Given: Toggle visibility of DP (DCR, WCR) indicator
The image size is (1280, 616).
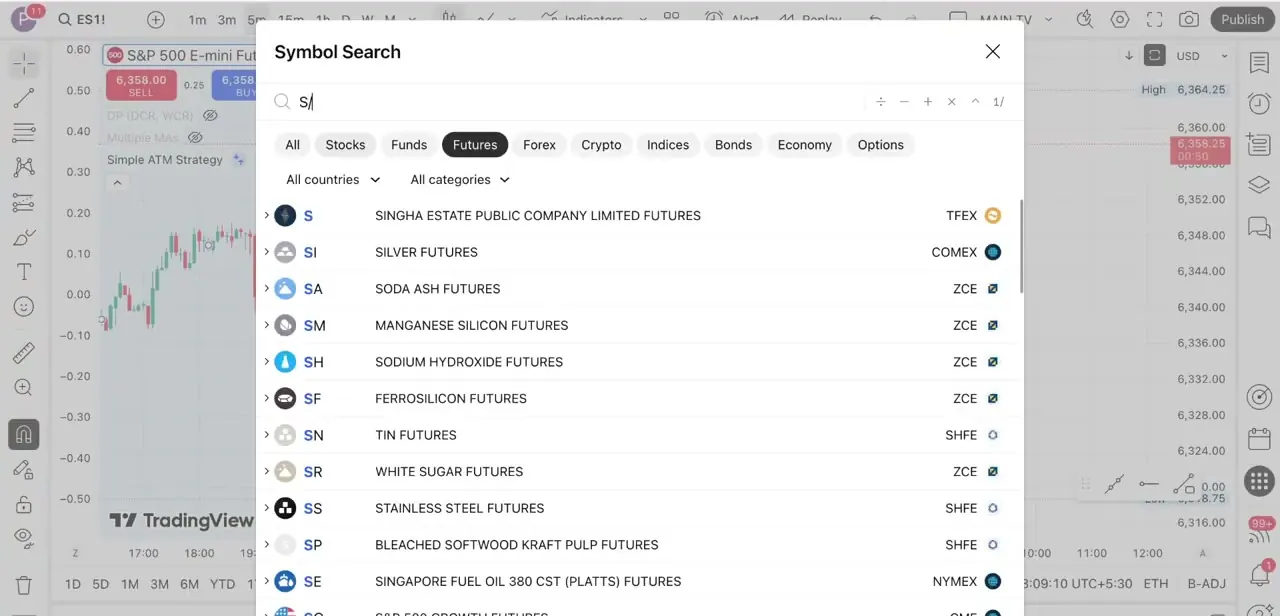Looking at the screenshot, I should [210, 116].
